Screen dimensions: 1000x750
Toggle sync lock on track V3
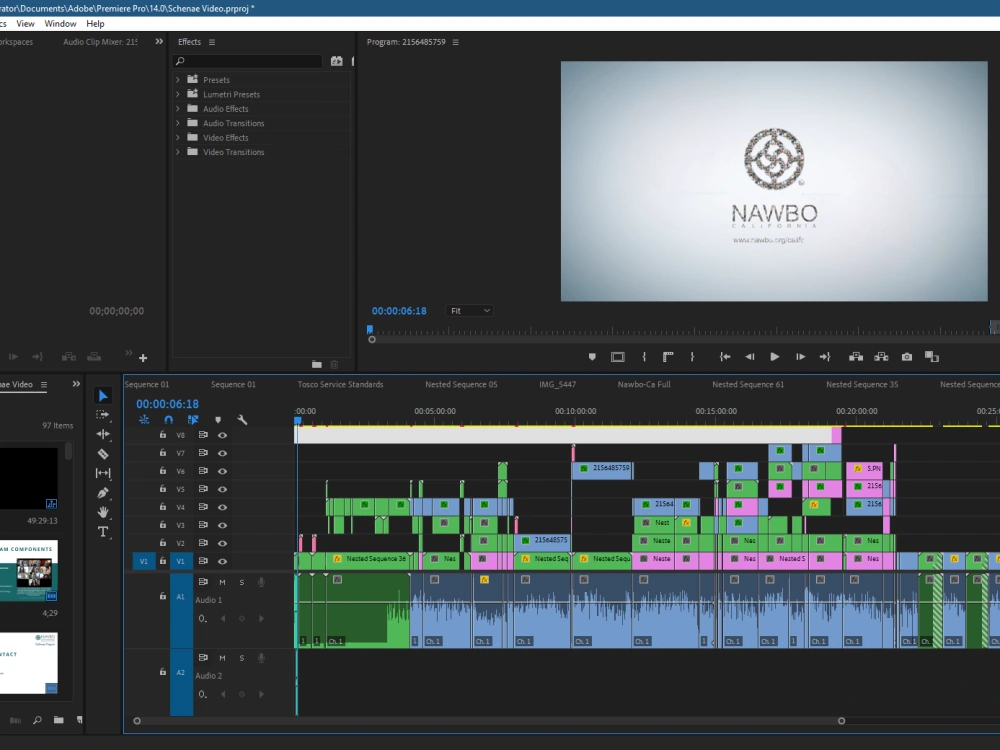(x=203, y=525)
